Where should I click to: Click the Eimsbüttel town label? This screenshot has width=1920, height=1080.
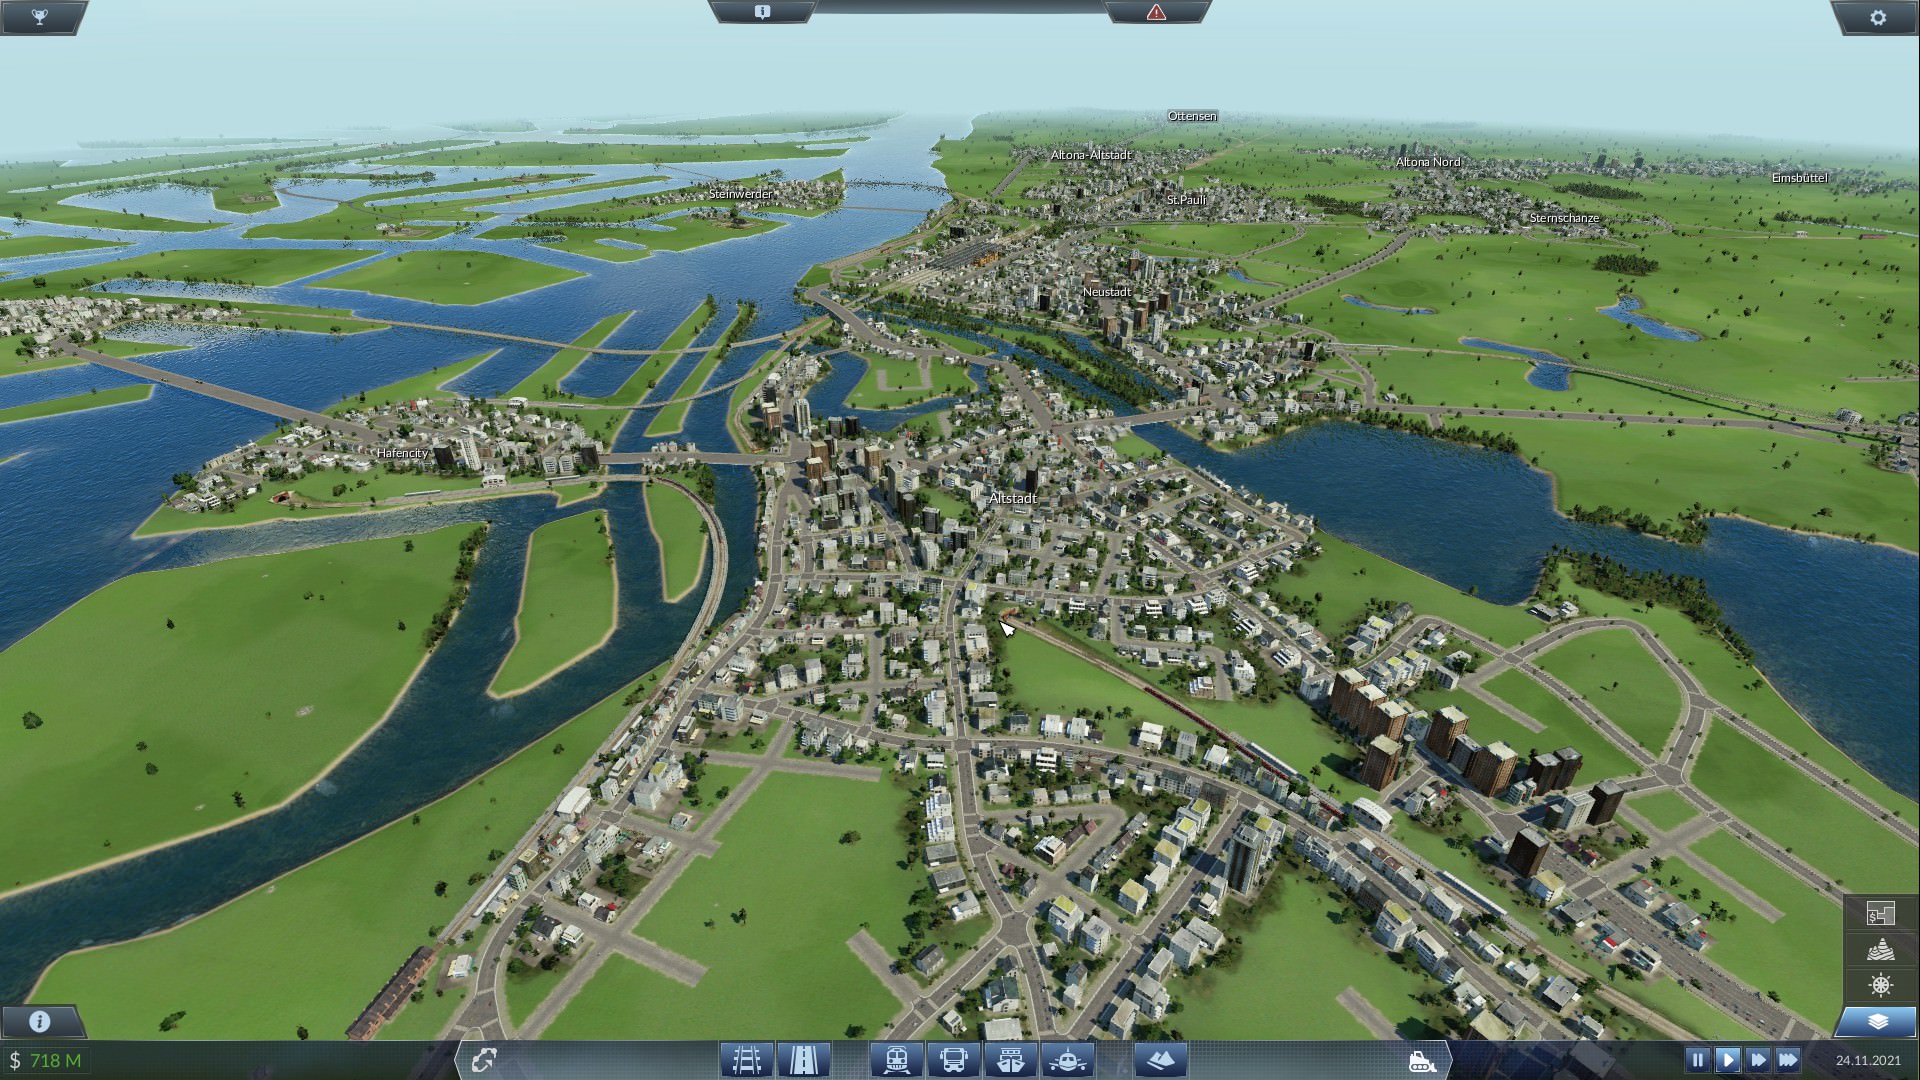click(x=1800, y=178)
